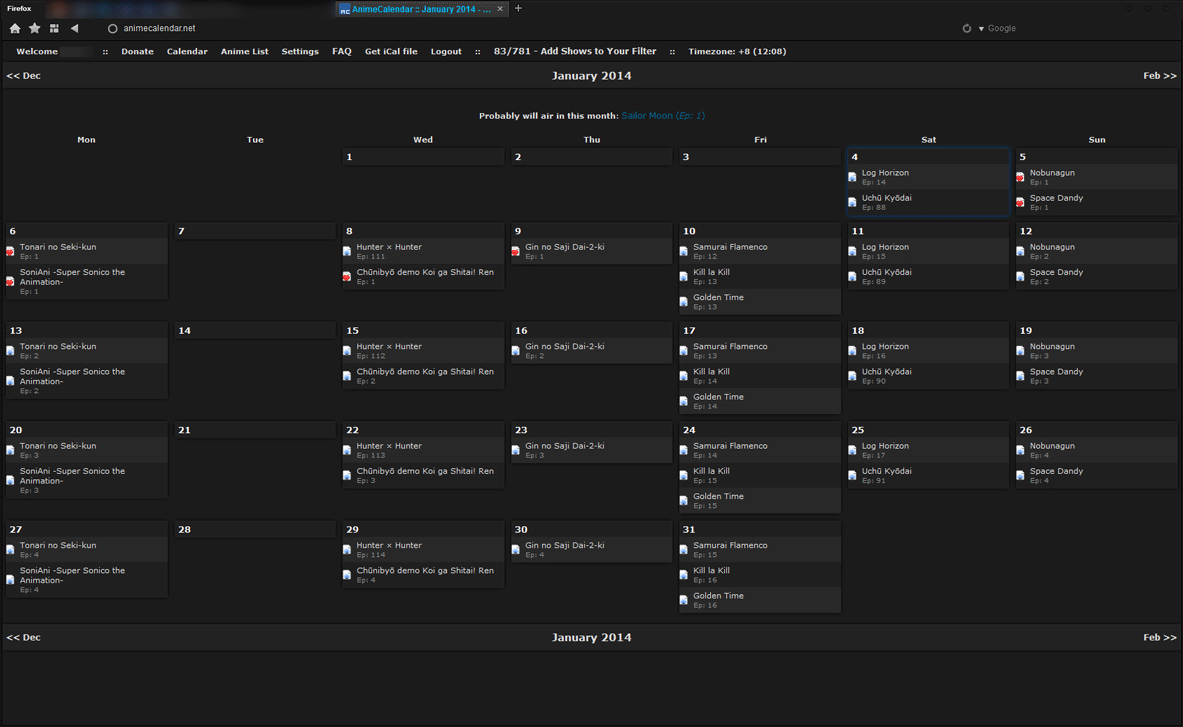Click red icon beside Gin no Saji Ep 1
The width and height of the screenshot is (1183, 727).
click(x=515, y=251)
